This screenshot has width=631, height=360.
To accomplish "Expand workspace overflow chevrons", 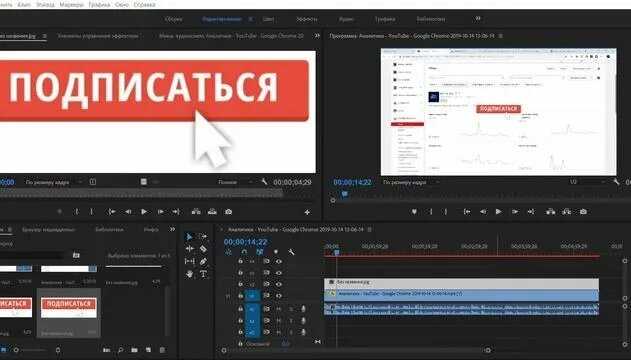I will click(478, 19).
